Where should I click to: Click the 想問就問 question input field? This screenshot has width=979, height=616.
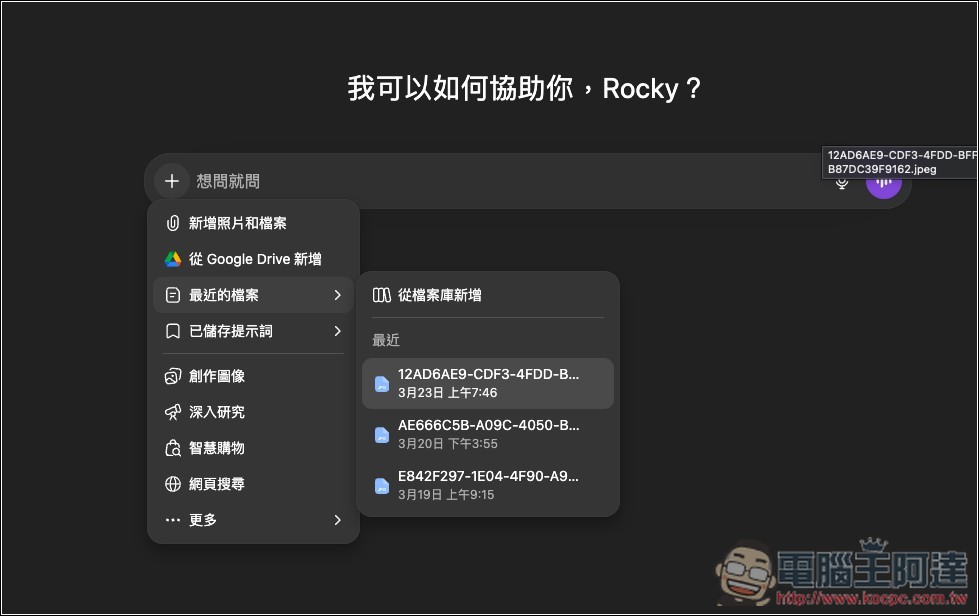pos(230,181)
